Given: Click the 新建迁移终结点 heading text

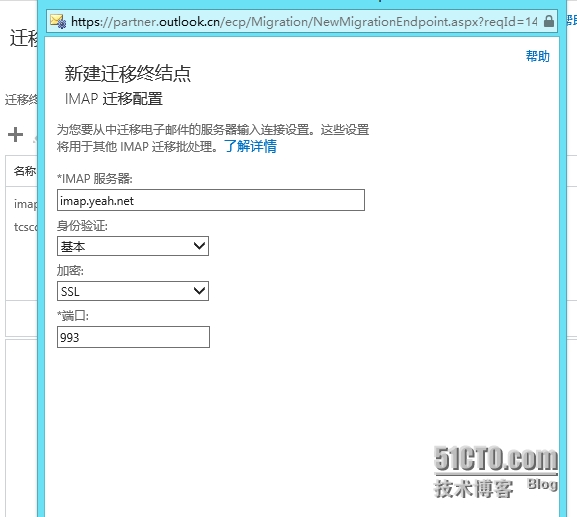Looking at the screenshot, I should point(128,73).
